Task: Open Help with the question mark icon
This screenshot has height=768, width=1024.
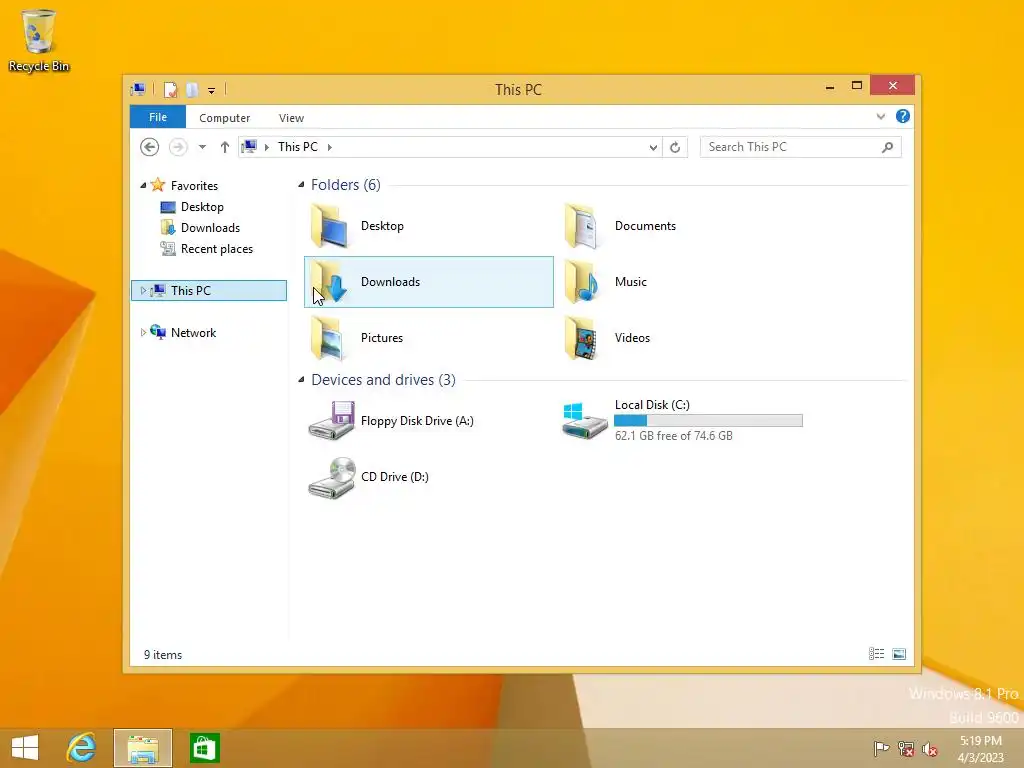Action: click(x=903, y=116)
